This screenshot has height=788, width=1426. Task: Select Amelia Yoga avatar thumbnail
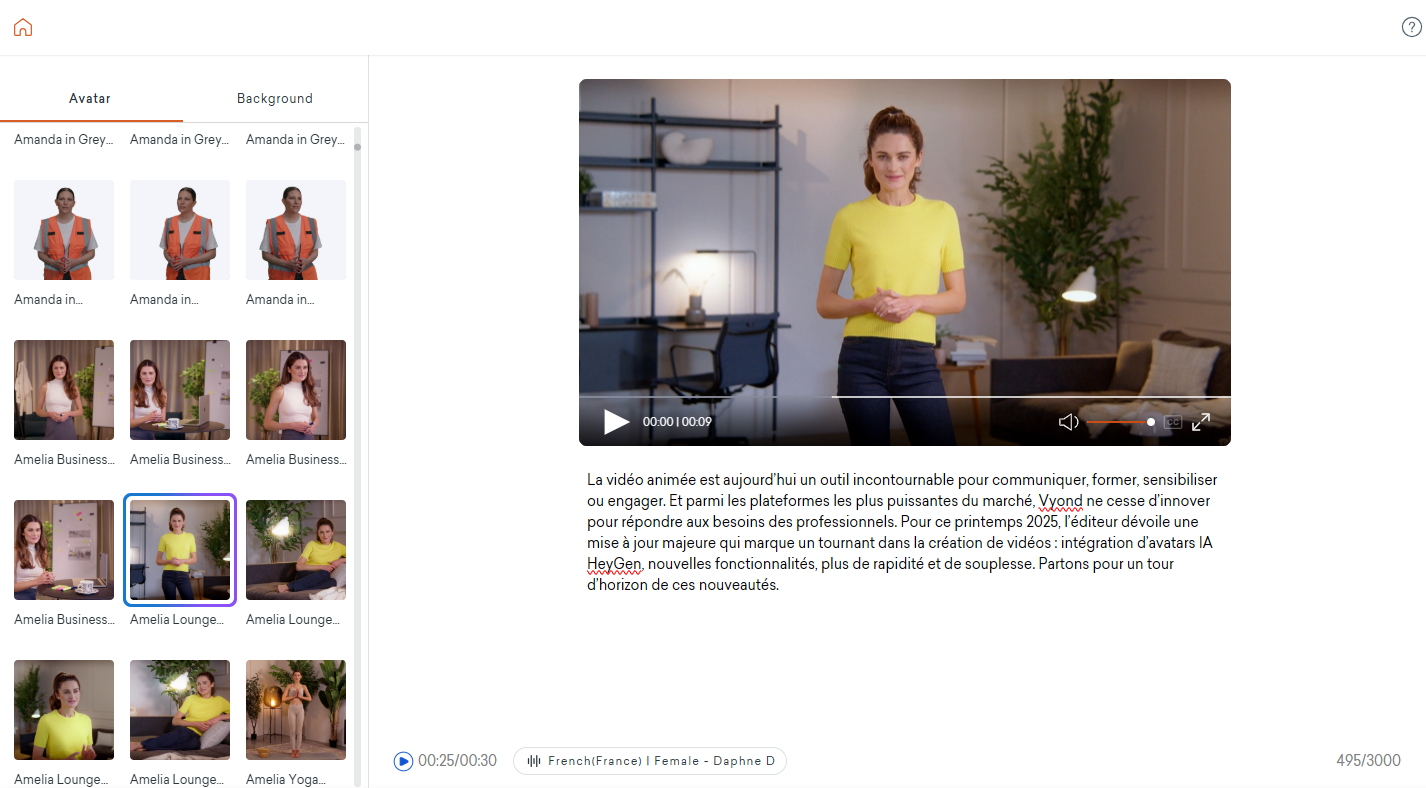tap(296, 710)
